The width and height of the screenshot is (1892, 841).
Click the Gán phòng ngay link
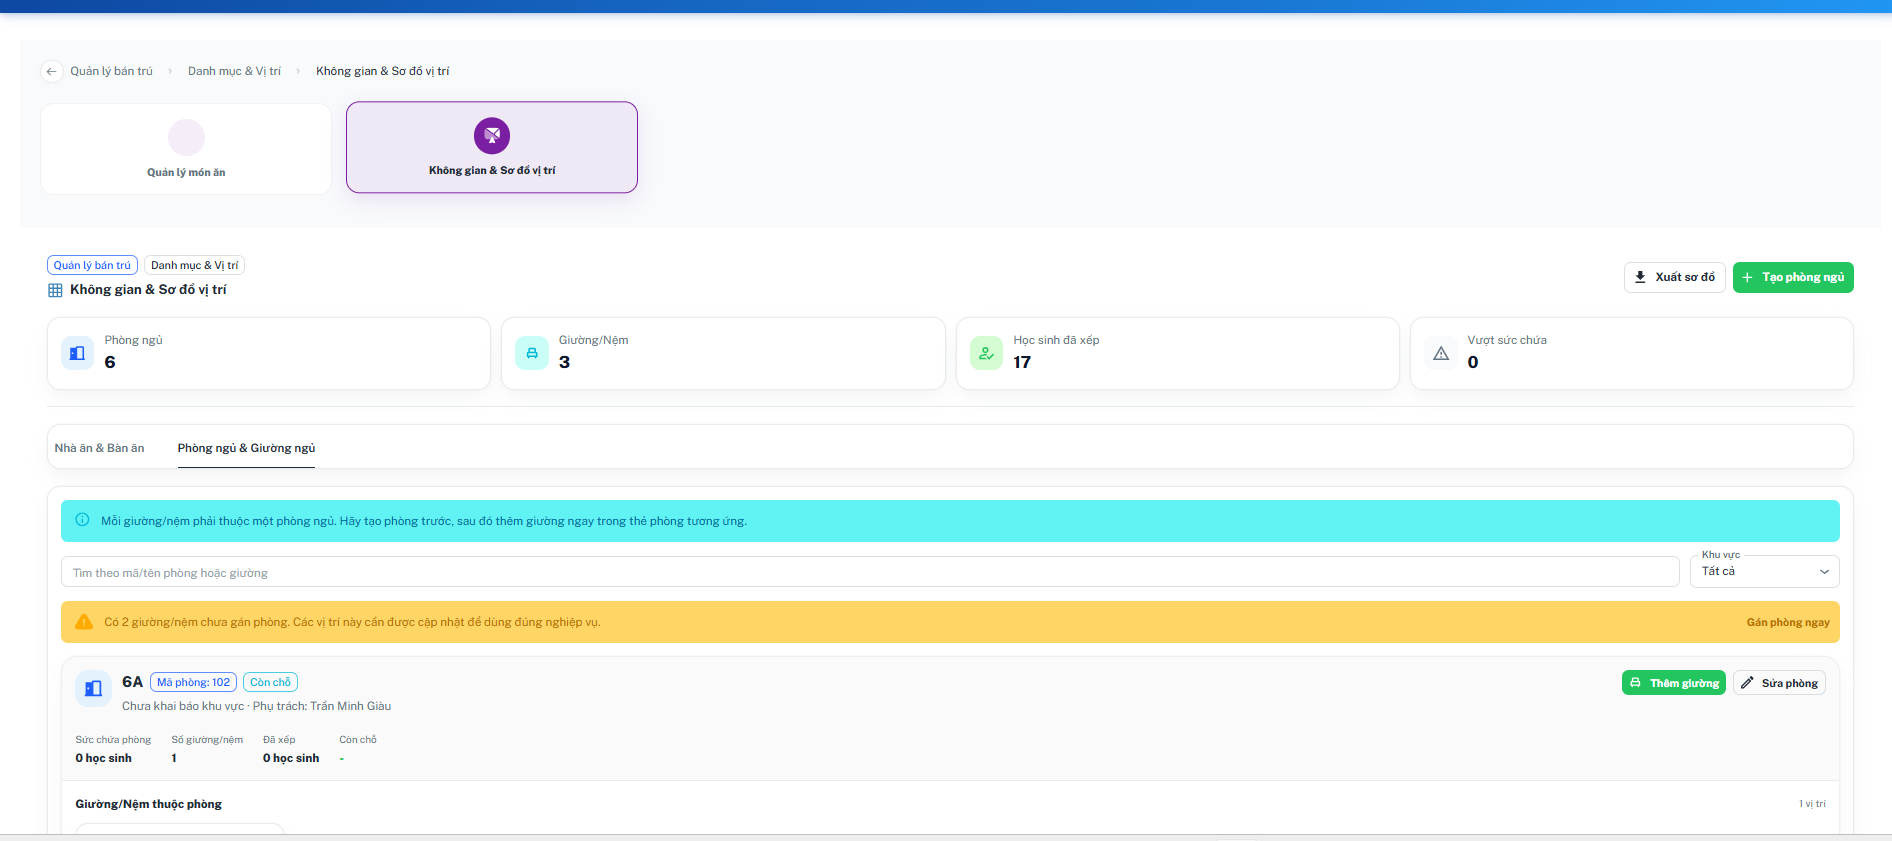[x=1788, y=622]
